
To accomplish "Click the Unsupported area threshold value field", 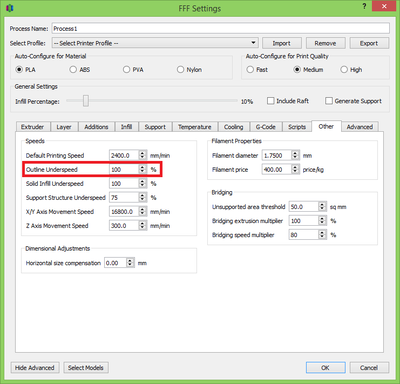I will click(x=304, y=207).
